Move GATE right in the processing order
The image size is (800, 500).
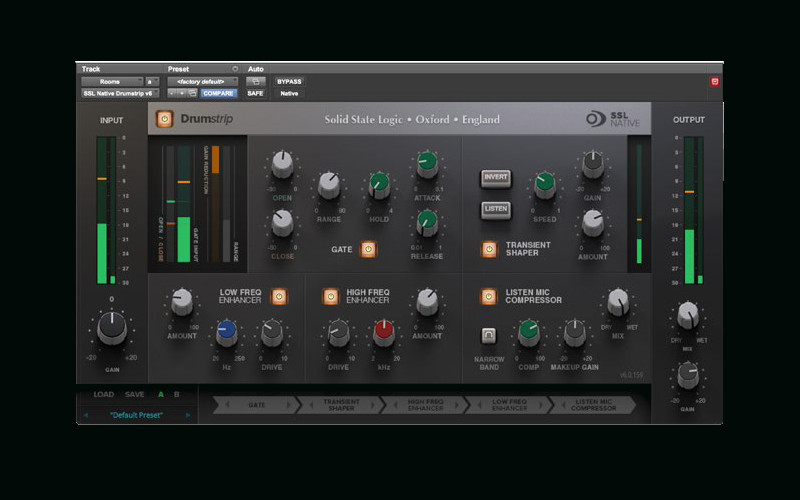click(288, 405)
